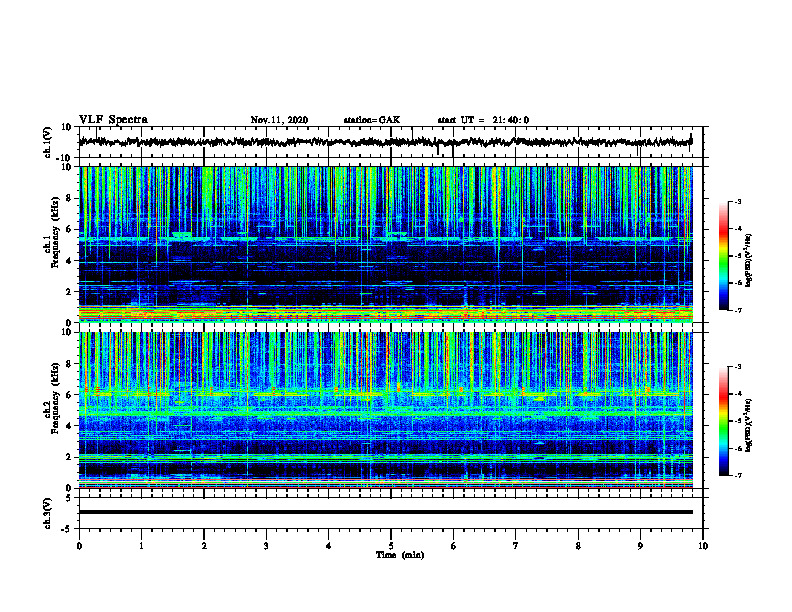
Task: Click the time axis tick label '7'
Action: tap(516, 546)
